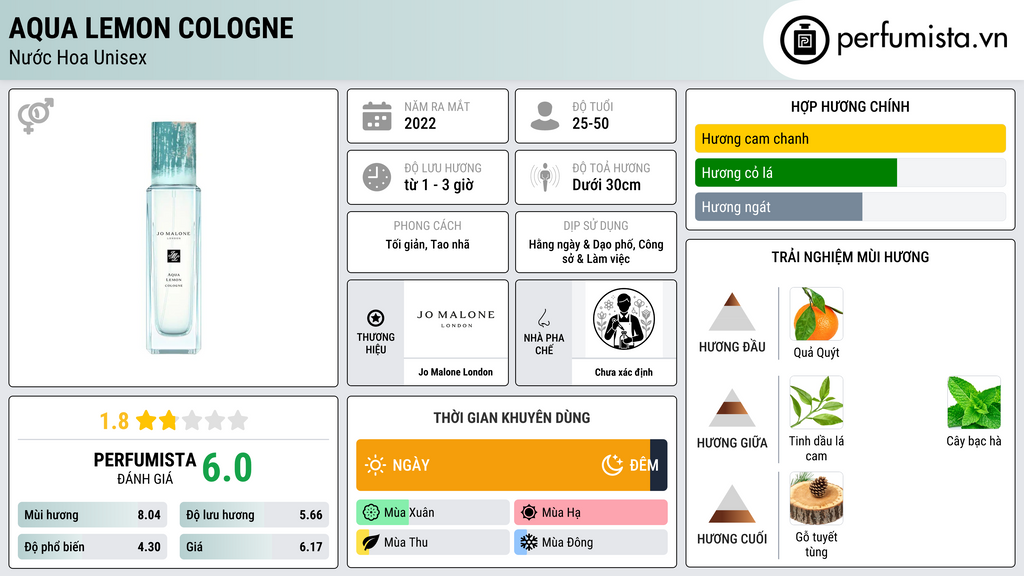Click the summer sun icon in Mùa Hạ
Screen dimensions: 1024x576
tap(529, 513)
